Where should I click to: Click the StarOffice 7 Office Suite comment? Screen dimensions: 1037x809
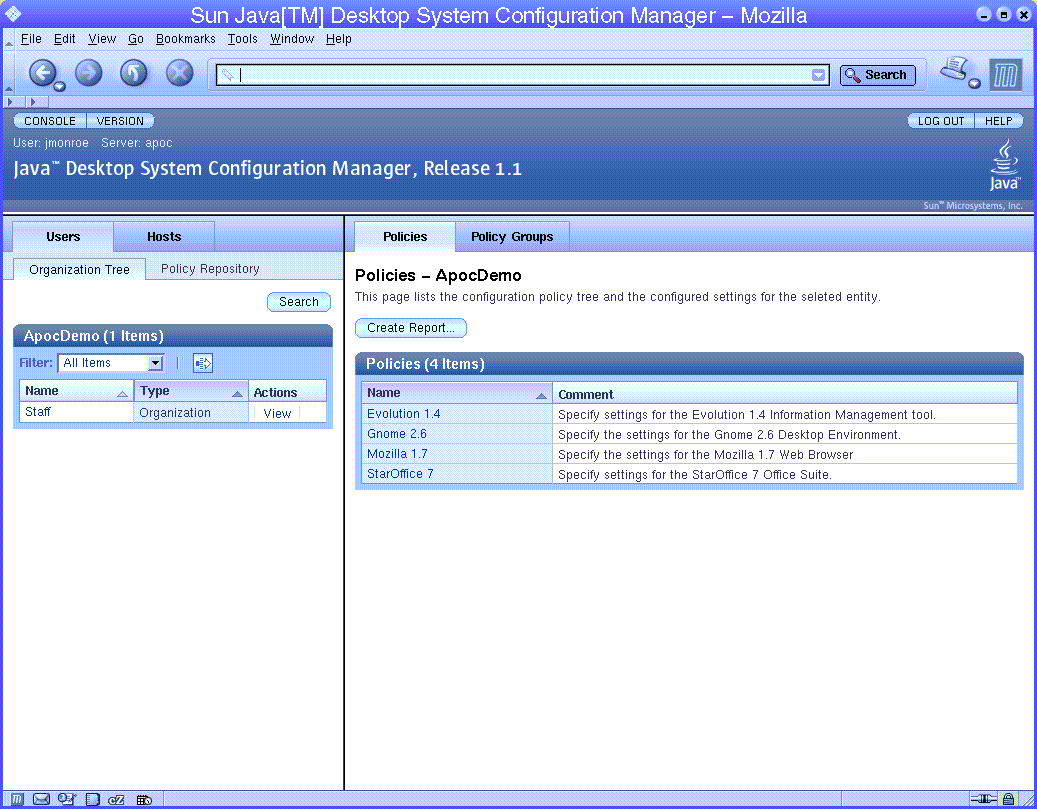pos(695,474)
